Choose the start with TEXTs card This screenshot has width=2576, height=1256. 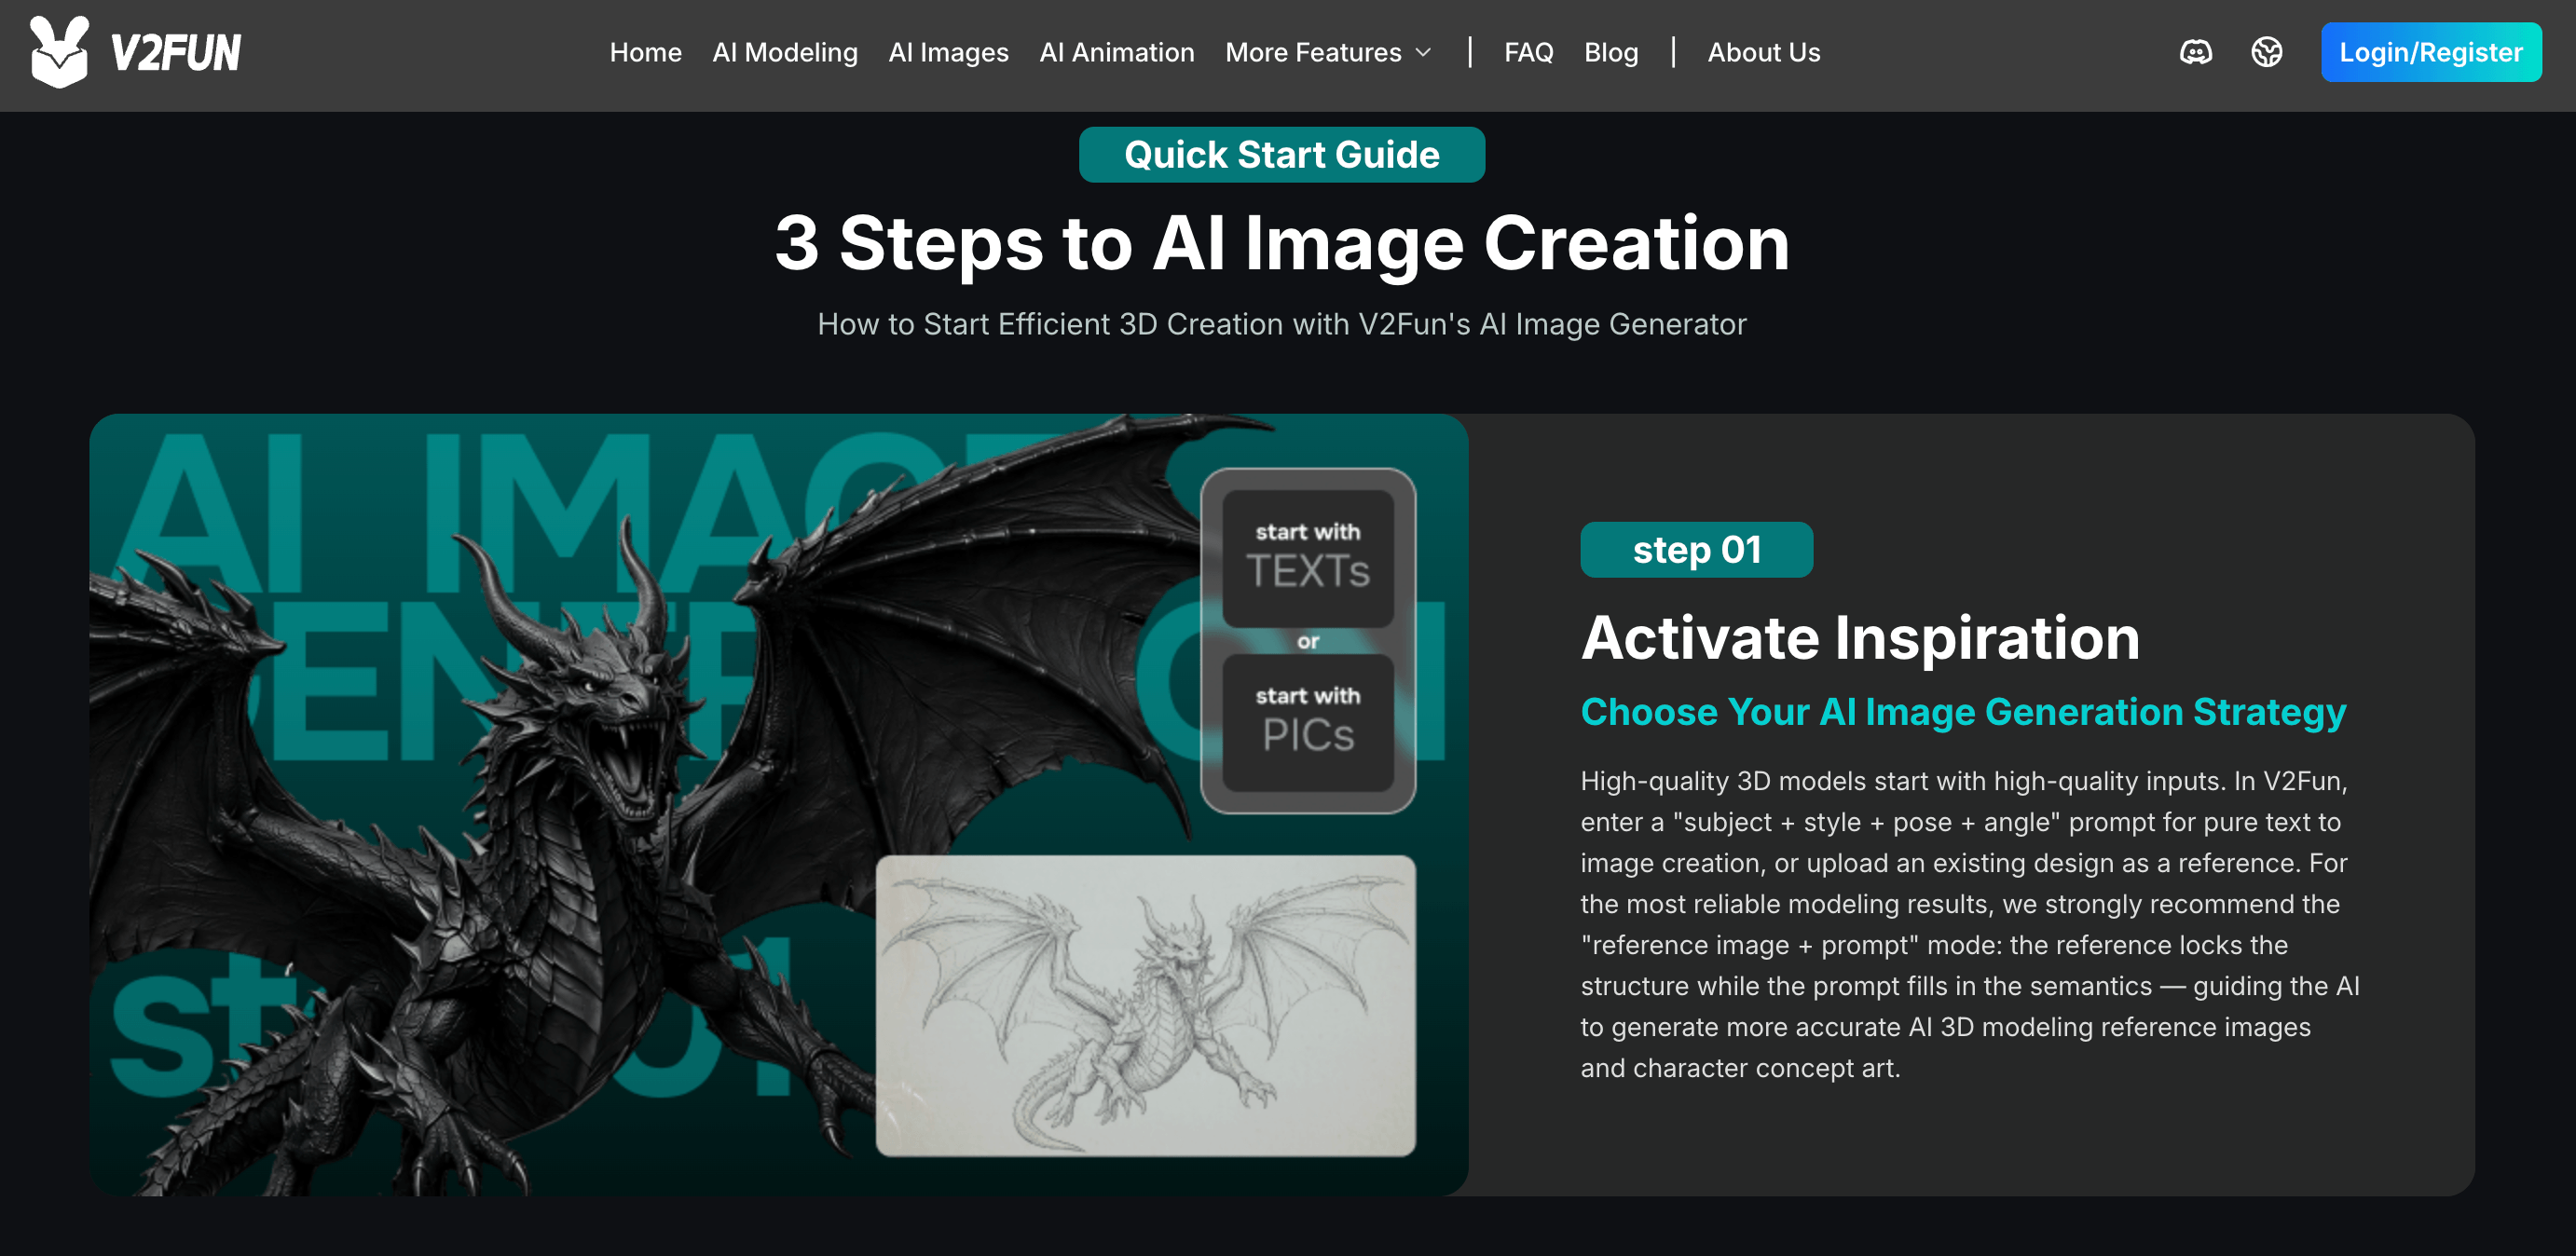pyautogui.click(x=1308, y=559)
